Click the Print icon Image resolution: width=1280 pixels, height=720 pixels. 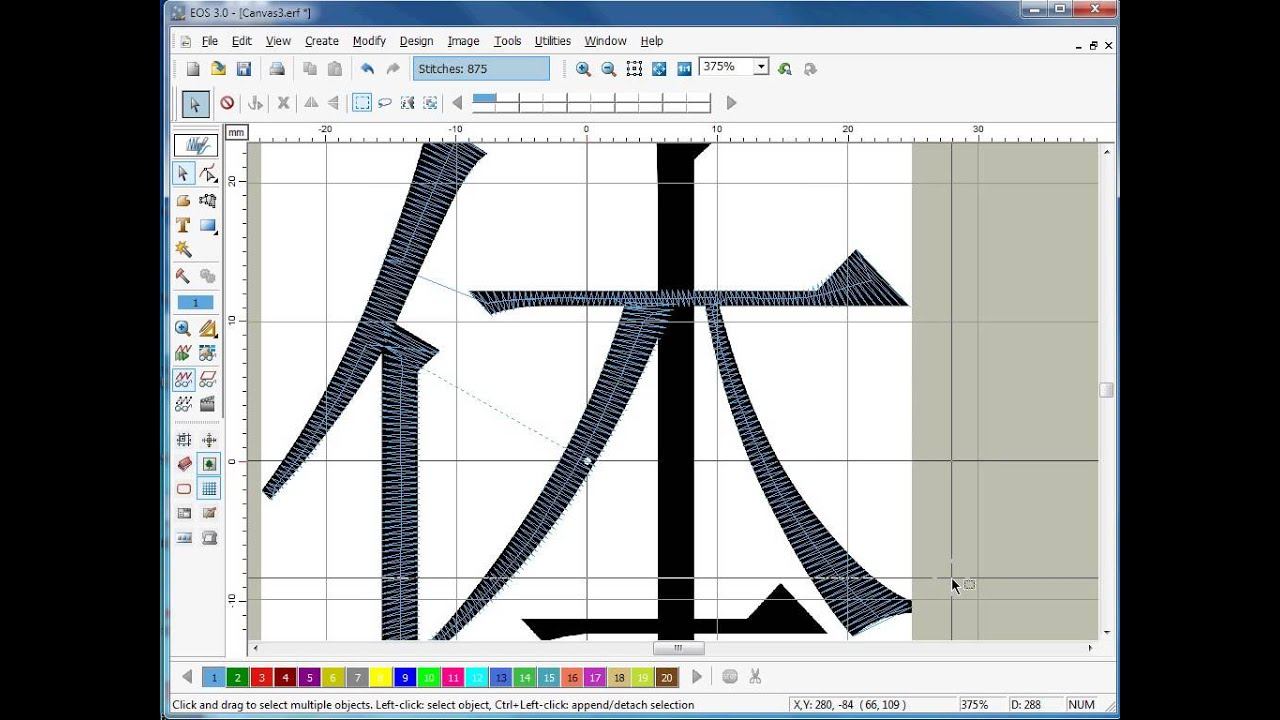[x=277, y=69]
